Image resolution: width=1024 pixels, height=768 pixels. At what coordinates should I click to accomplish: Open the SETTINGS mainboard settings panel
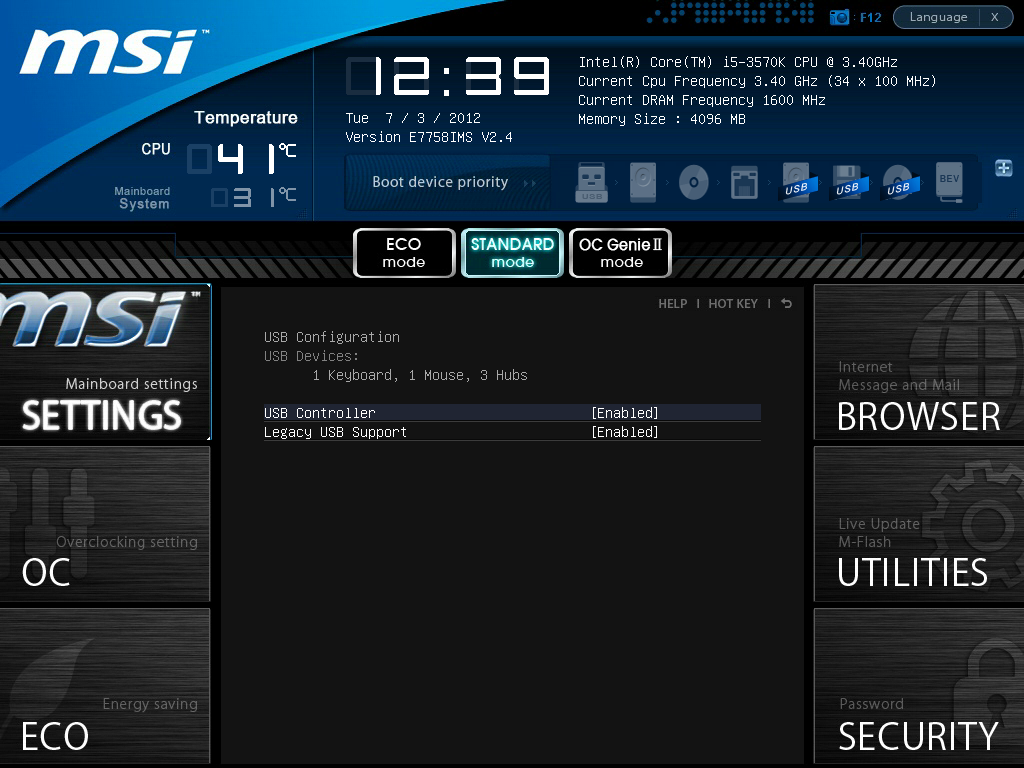[105, 362]
